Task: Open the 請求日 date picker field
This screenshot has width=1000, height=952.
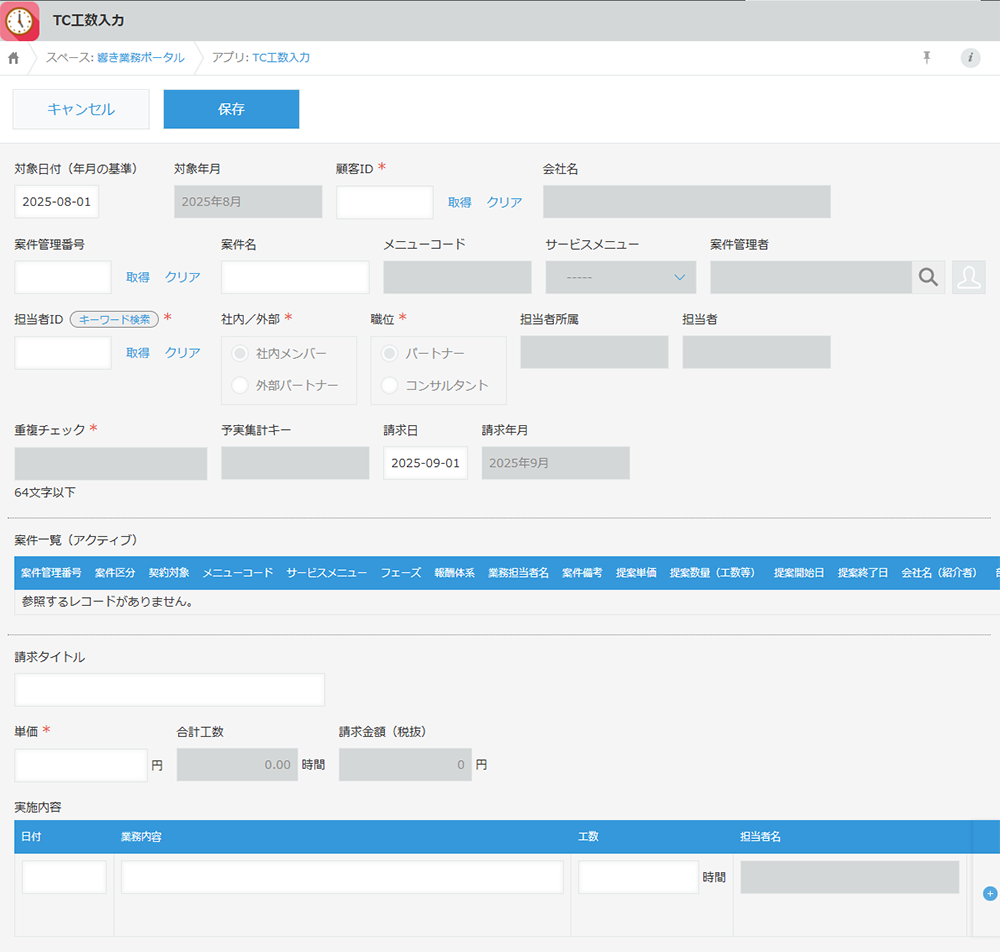Action: point(425,463)
